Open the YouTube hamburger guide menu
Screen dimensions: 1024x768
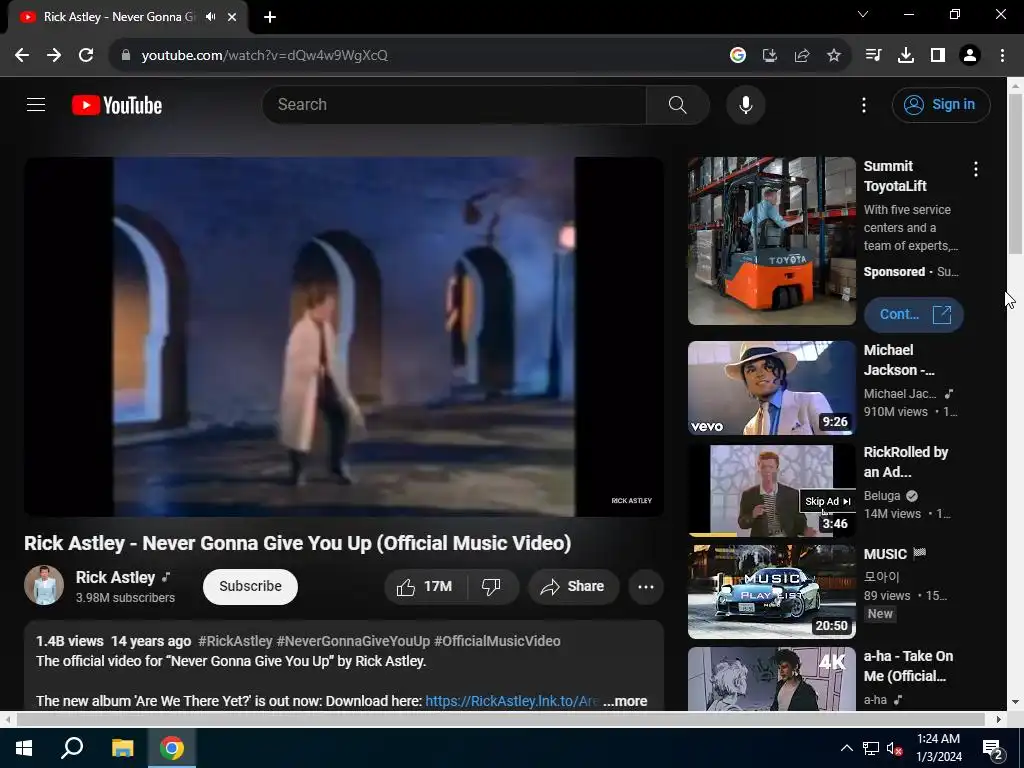click(x=36, y=104)
